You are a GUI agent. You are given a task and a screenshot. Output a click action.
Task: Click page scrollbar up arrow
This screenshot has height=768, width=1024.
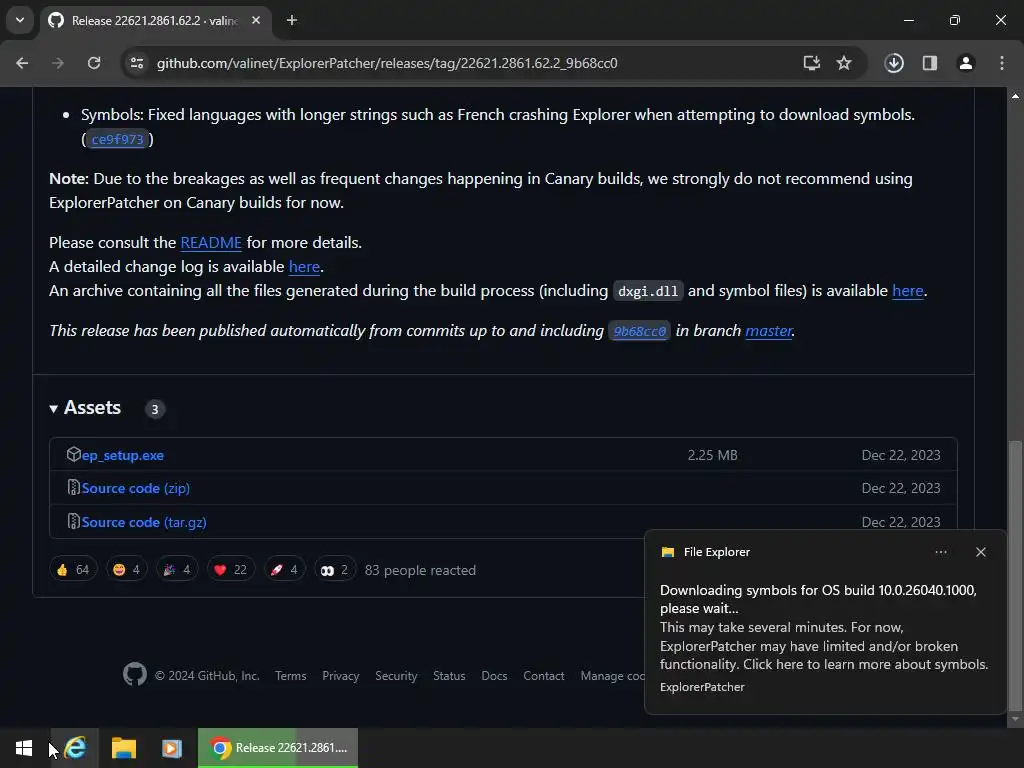coord(1016,96)
